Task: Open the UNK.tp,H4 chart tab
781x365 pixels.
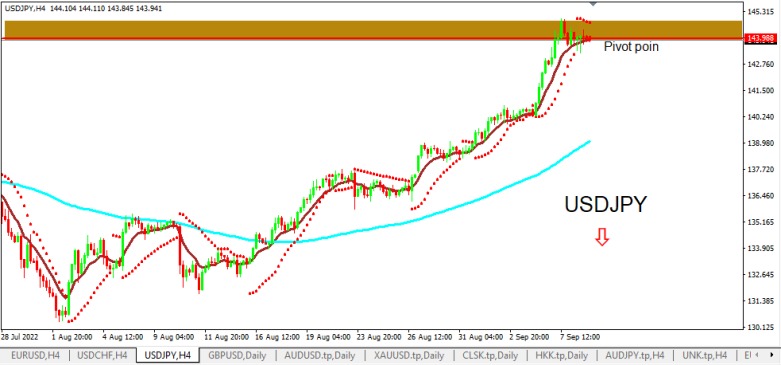Action: (704, 356)
